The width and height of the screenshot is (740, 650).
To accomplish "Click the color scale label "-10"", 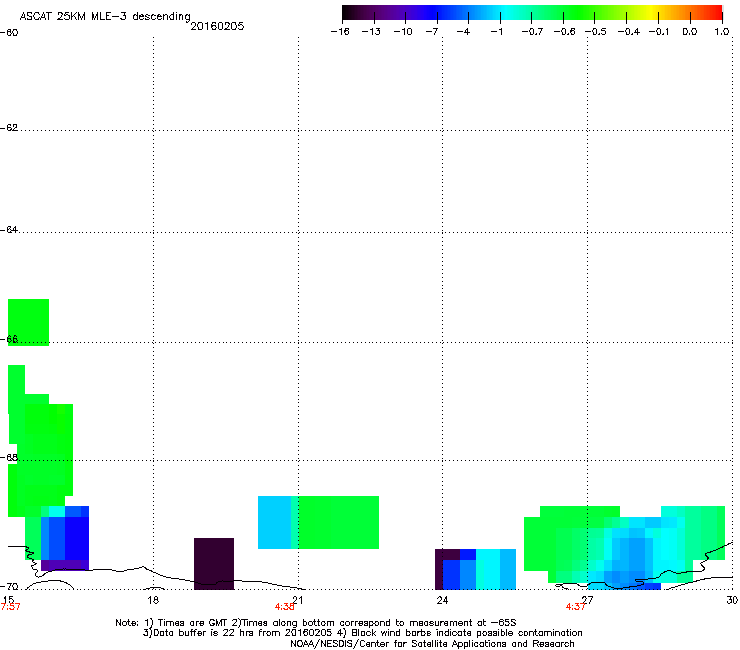I will tap(403, 32).
